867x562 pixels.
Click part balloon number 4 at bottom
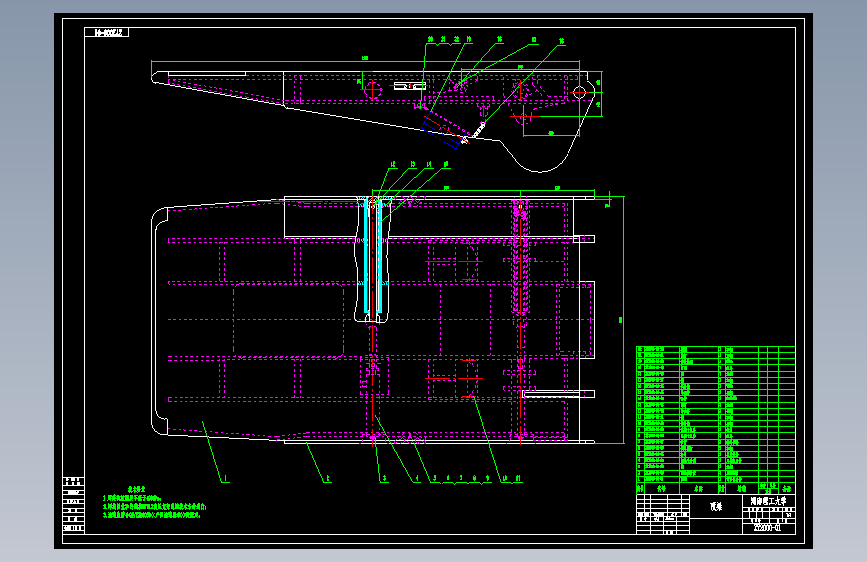click(x=417, y=478)
